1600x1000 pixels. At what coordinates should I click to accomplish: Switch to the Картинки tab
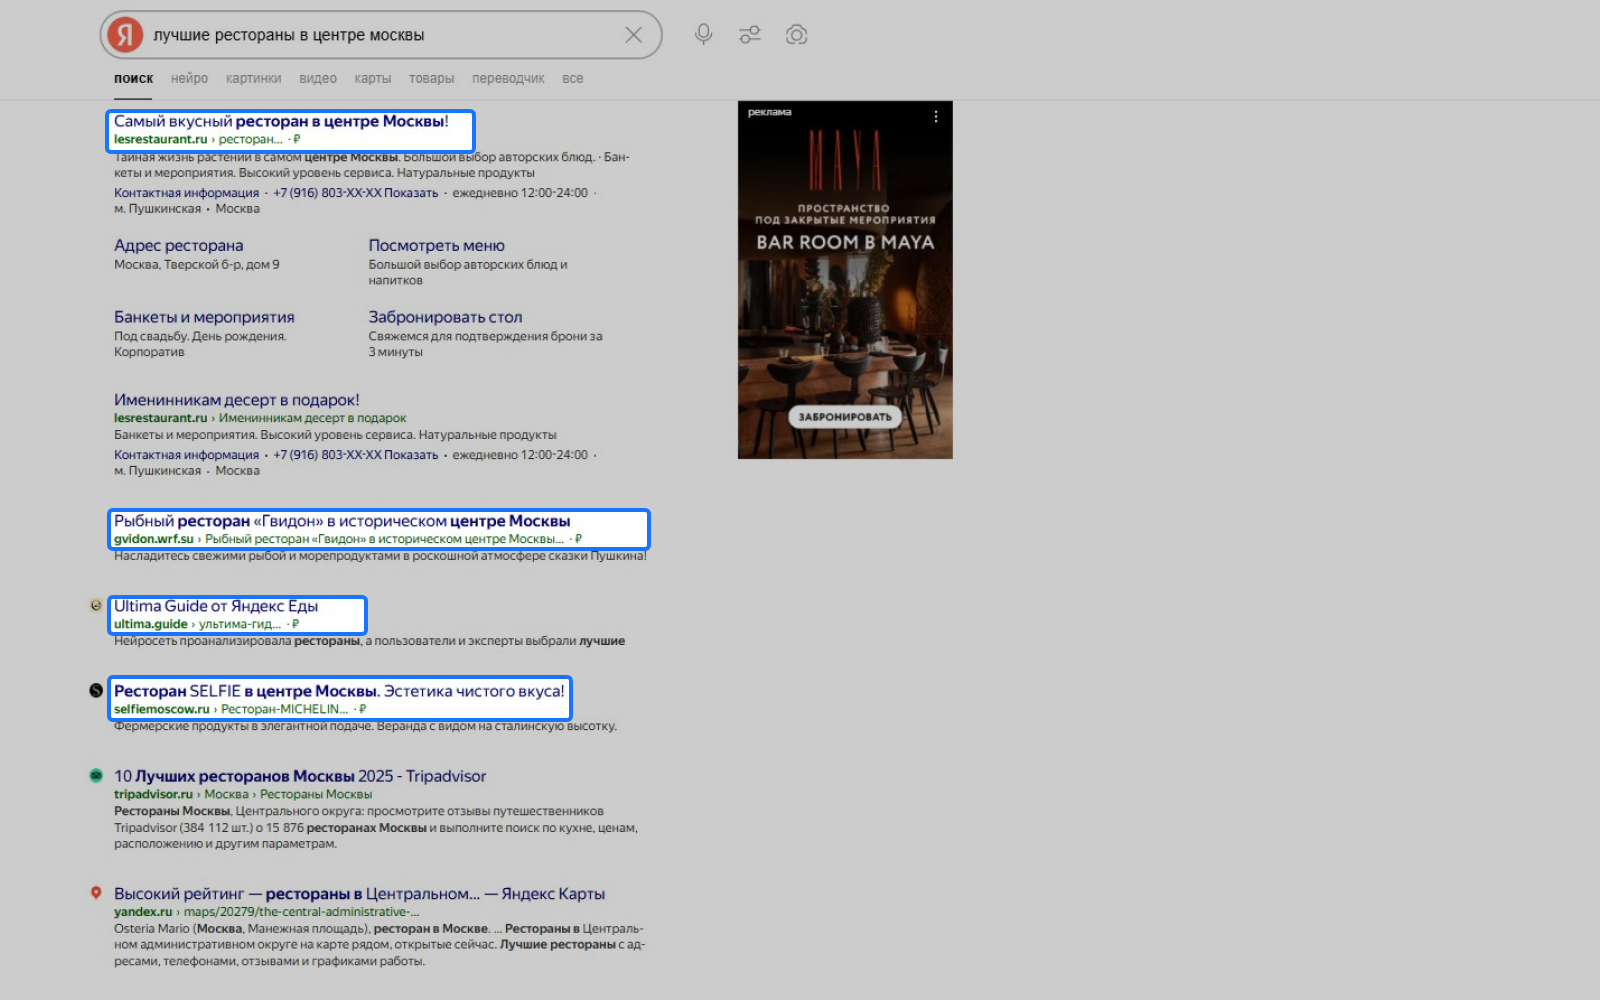253,79
